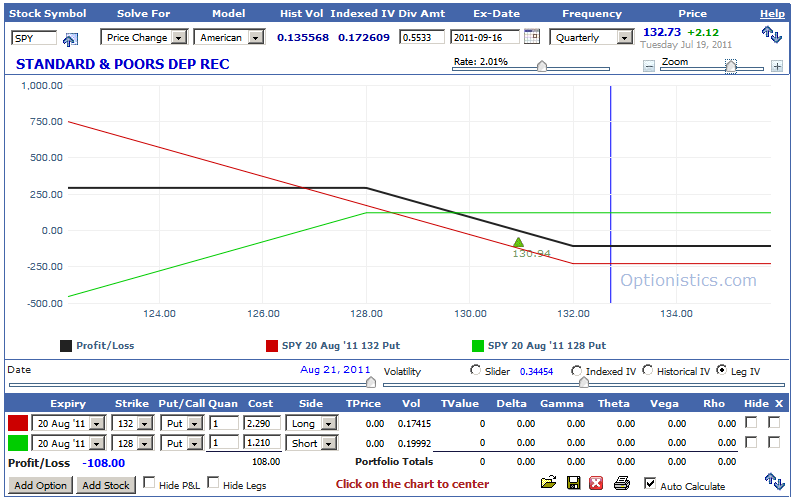This screenshot has height=500, width=794.
Task: Click the Vol value 0.19992
Action: 414,444
